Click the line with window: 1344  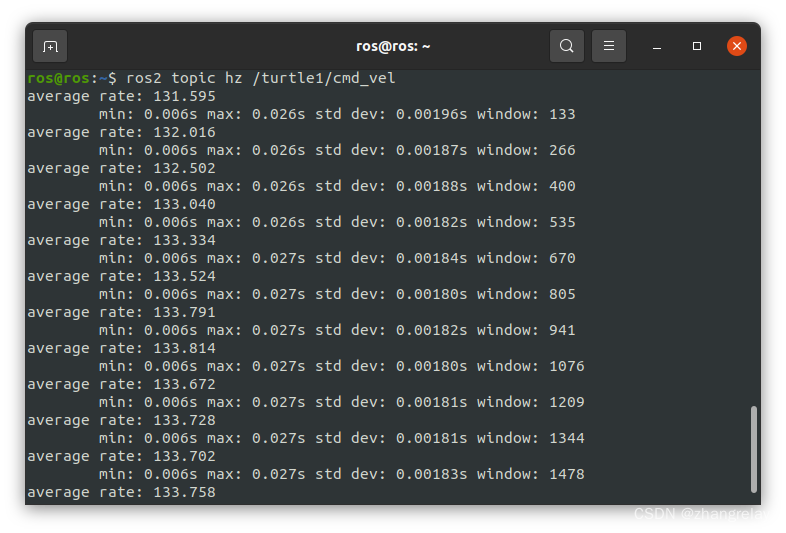click(x=341, y=438)
